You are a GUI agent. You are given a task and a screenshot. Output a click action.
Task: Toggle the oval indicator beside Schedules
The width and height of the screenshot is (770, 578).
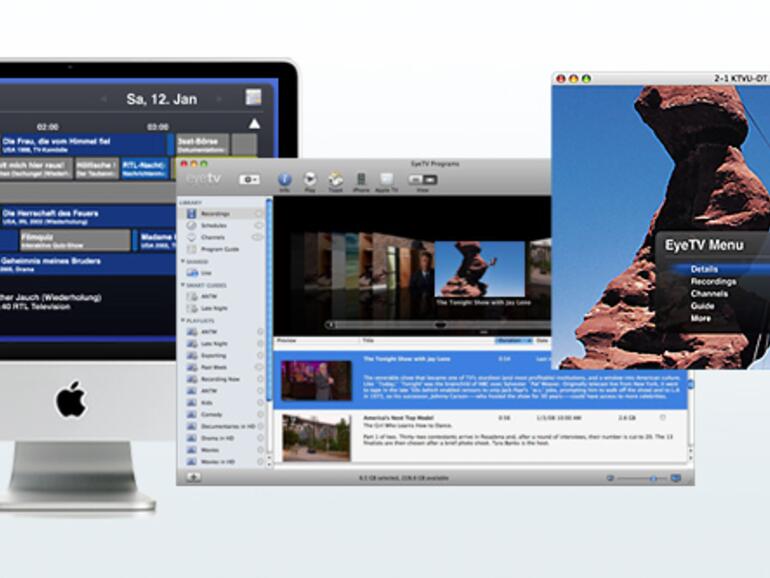258,225
